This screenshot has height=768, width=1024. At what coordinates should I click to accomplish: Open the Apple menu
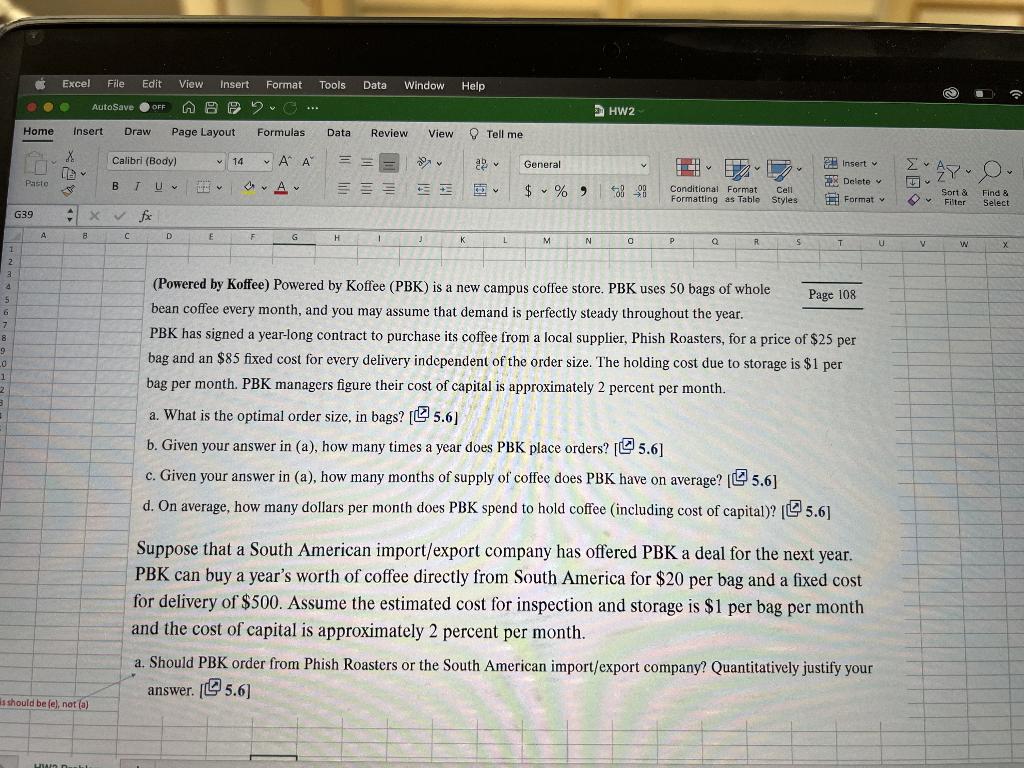coord(40,84)
